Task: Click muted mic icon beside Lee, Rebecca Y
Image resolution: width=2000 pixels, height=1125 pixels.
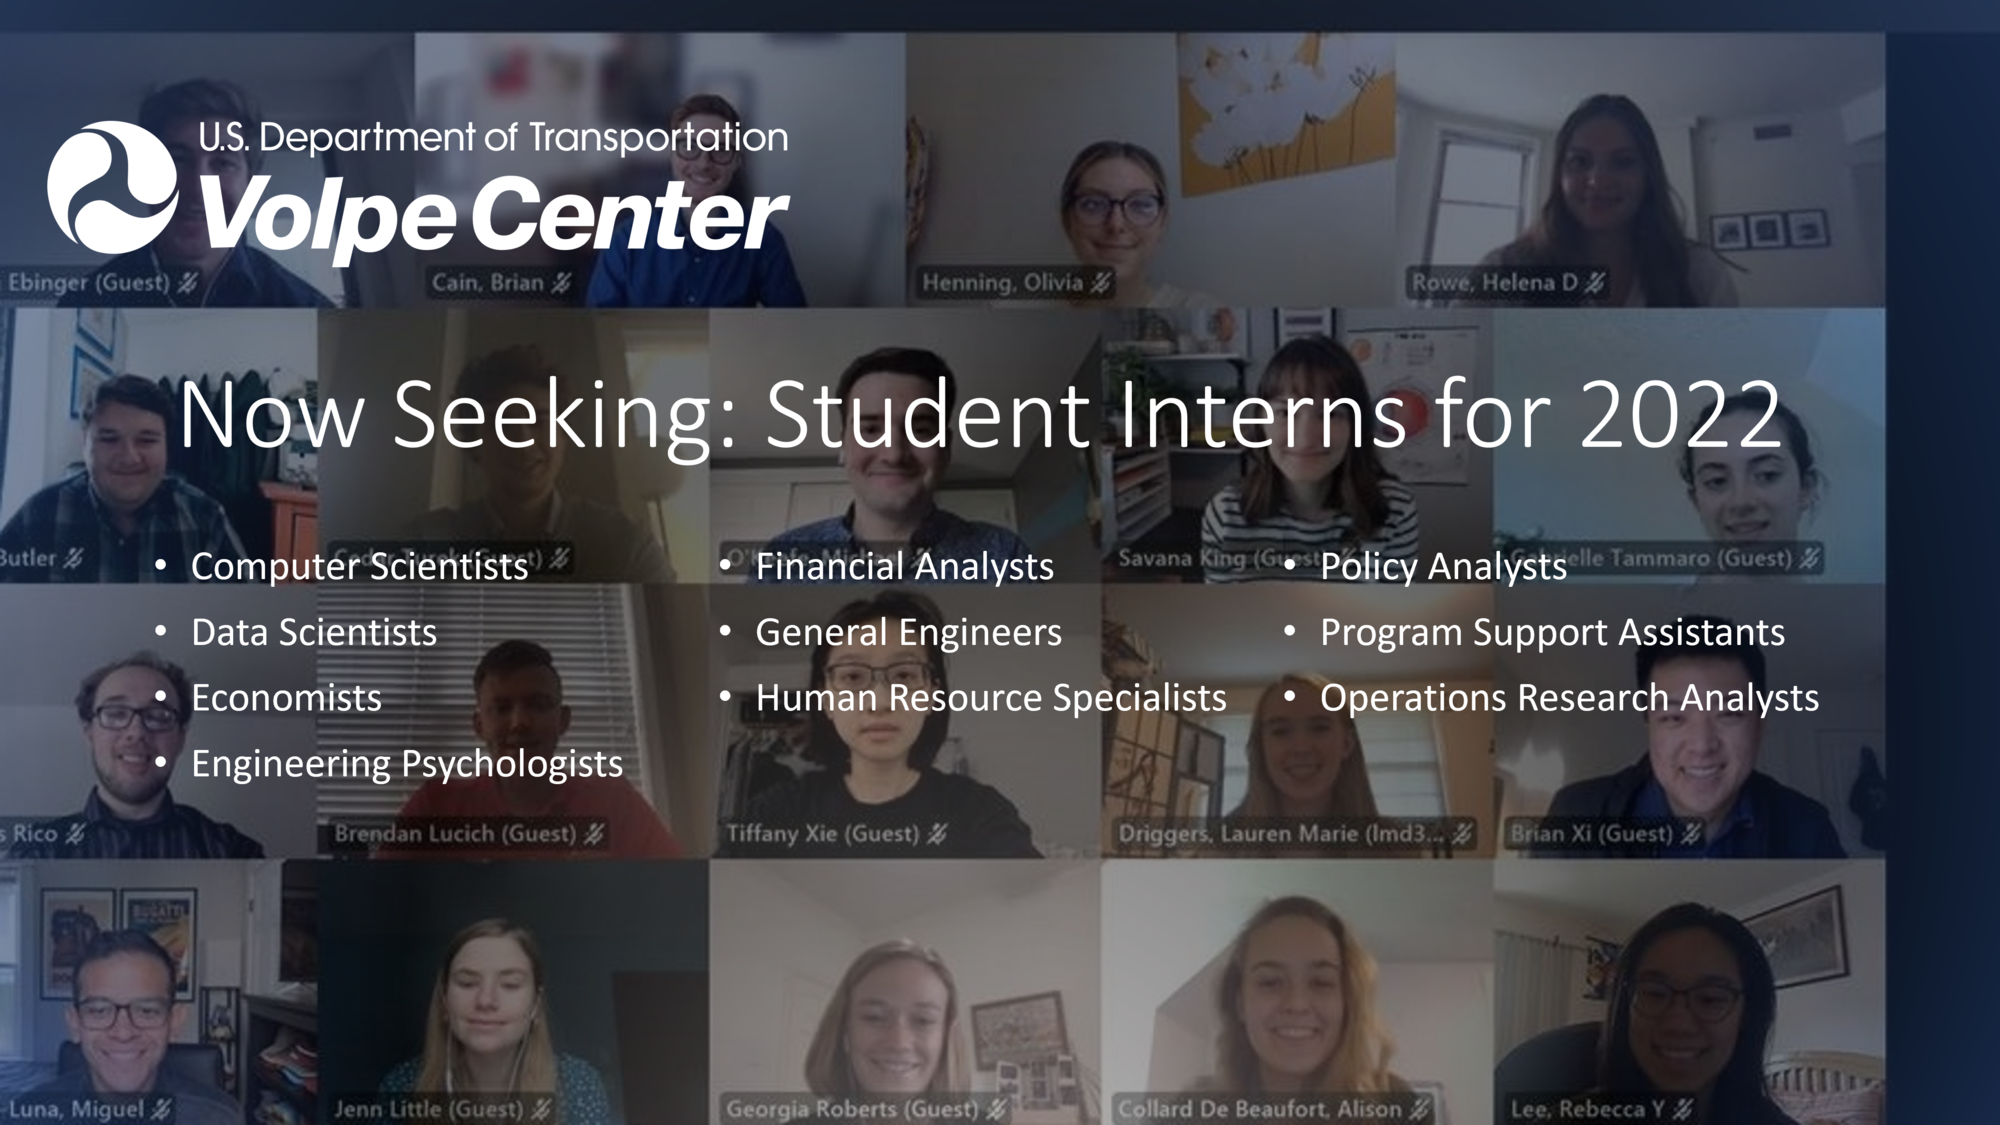Action: click(1683, 1108)
